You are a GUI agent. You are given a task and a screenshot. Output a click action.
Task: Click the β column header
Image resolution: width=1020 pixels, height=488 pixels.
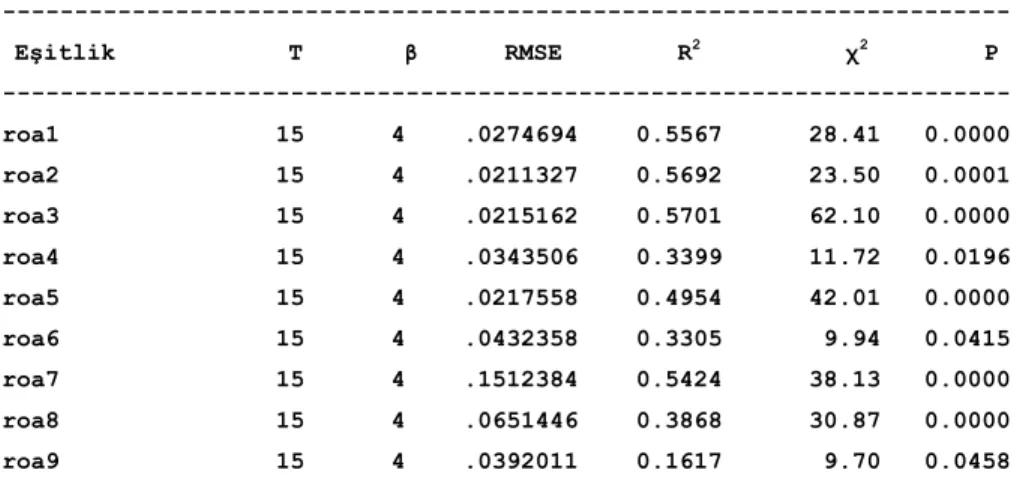(x=410, y=54)
